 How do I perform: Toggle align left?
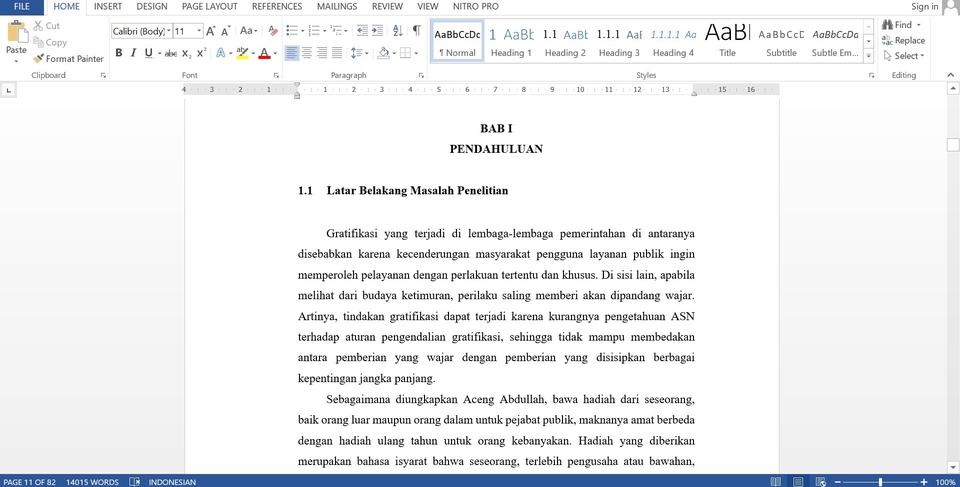tap(292, 53)
